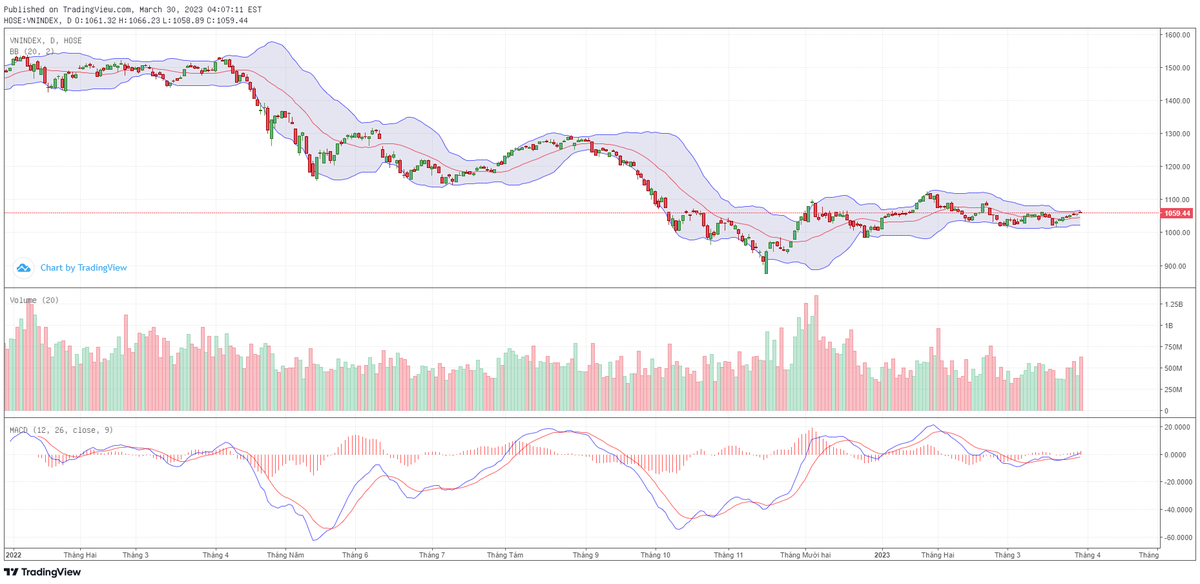Click the Tháng 10 time axis label
The height and width of the screenshot is (584, 1200).
click(x=654, y=553)
